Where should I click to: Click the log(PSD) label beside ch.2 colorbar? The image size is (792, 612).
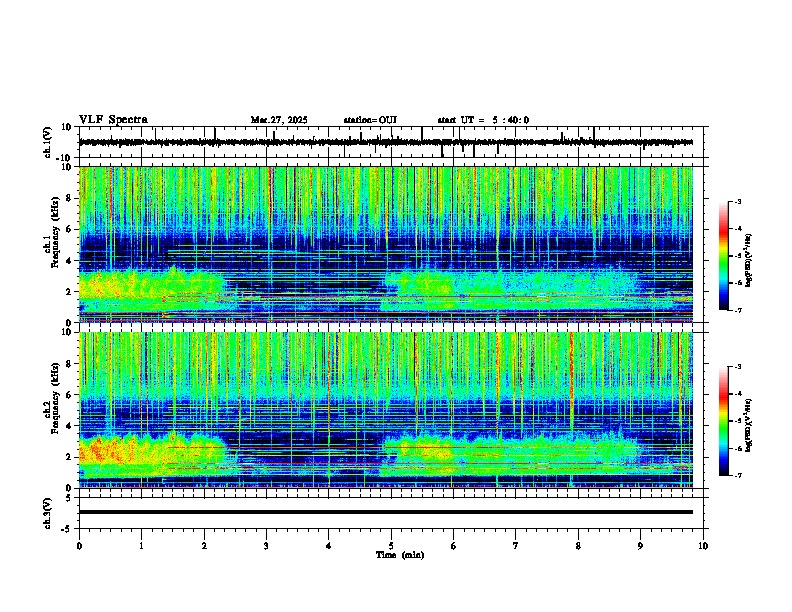click(749, 425)
